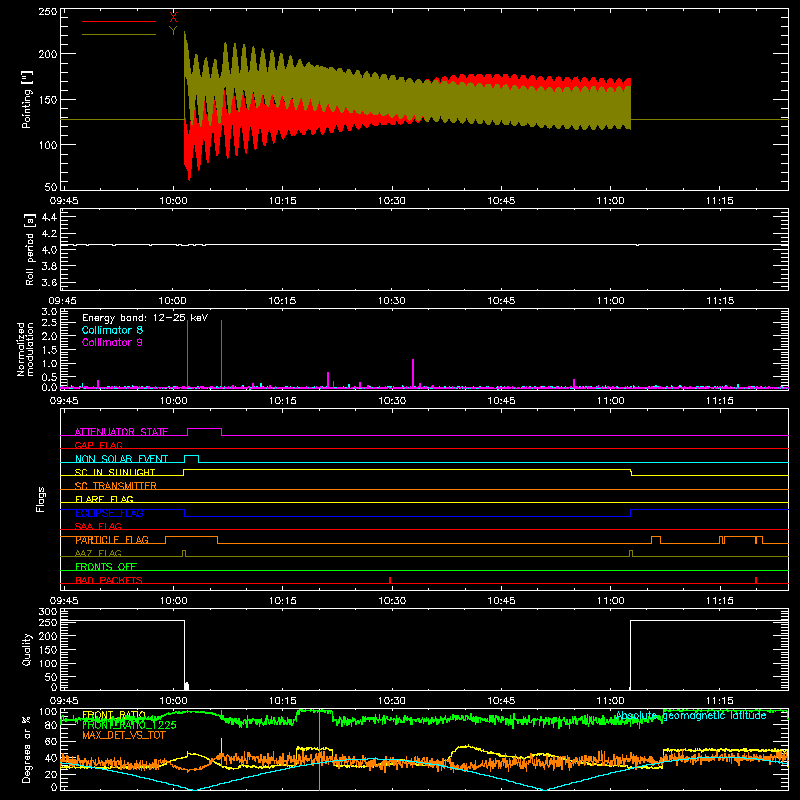Click the Degrees or % axis title

coord(27,750)
